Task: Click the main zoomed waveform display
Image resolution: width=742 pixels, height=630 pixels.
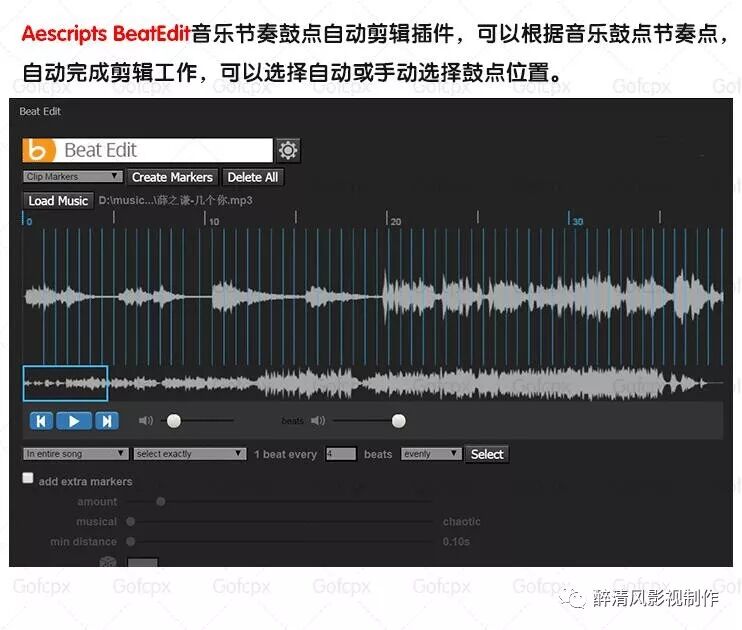Action: pos(373,297)
